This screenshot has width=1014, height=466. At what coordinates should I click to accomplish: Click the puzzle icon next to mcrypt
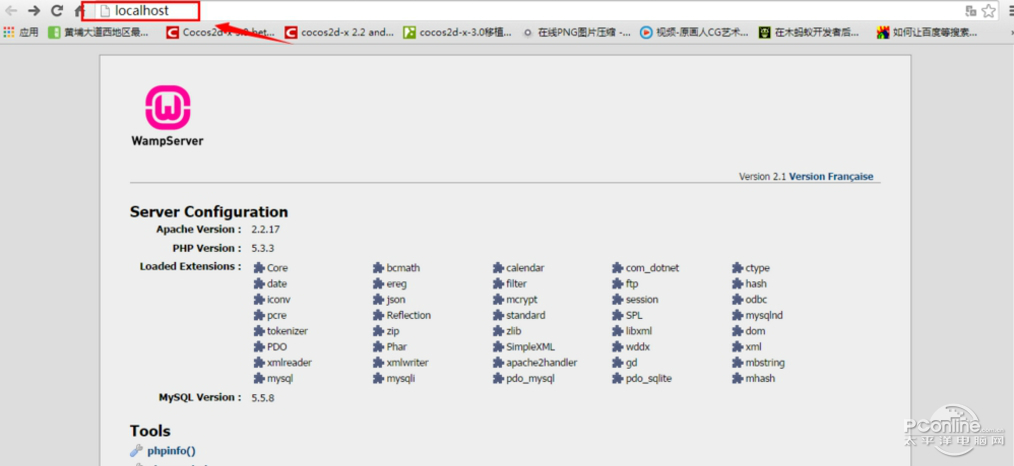pos(498,300)
